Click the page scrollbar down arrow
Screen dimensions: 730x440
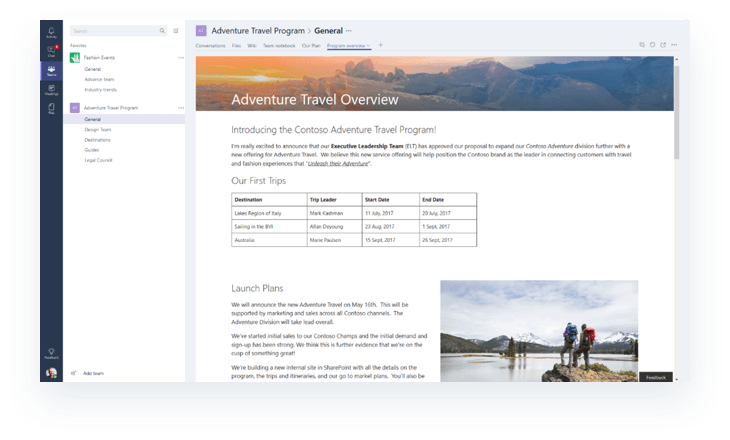pos(676,379)
